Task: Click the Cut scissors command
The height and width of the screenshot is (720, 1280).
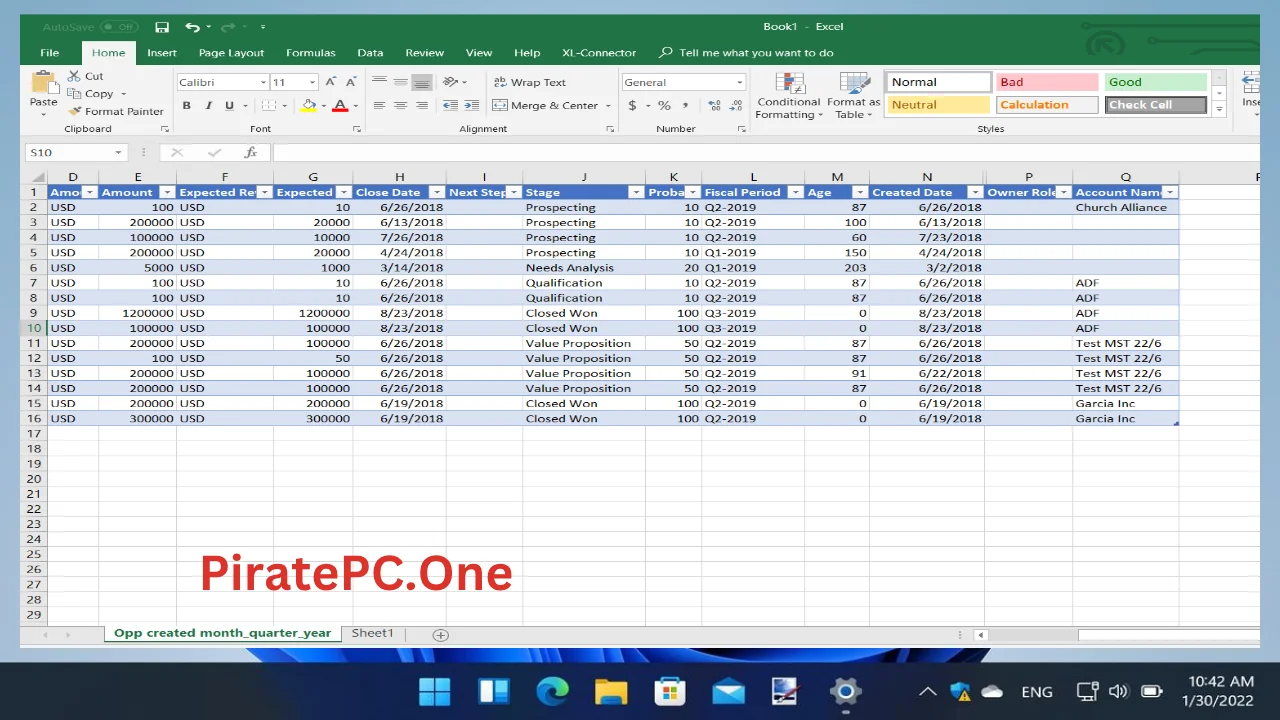Action: pyautogui.click(x=86, y=76)
